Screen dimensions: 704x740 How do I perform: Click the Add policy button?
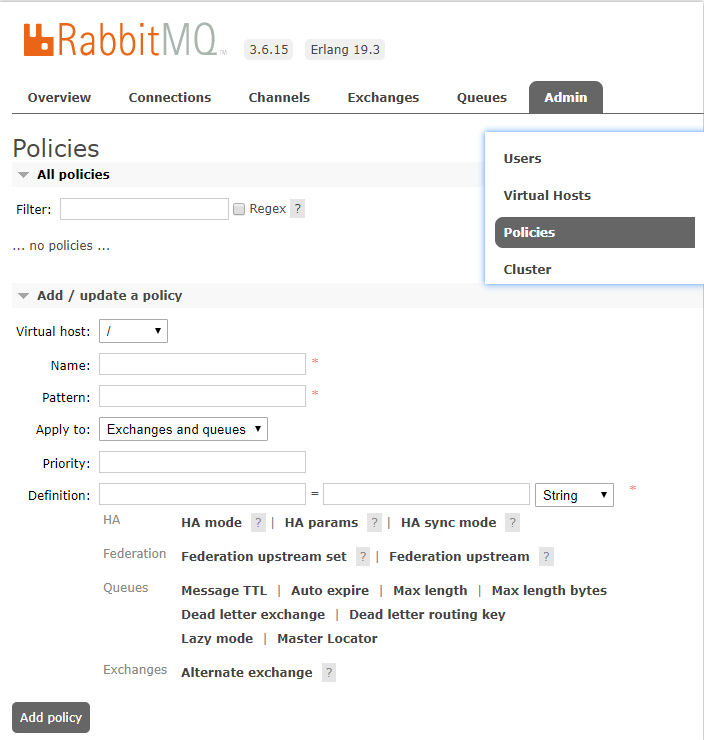coord(51,717)
